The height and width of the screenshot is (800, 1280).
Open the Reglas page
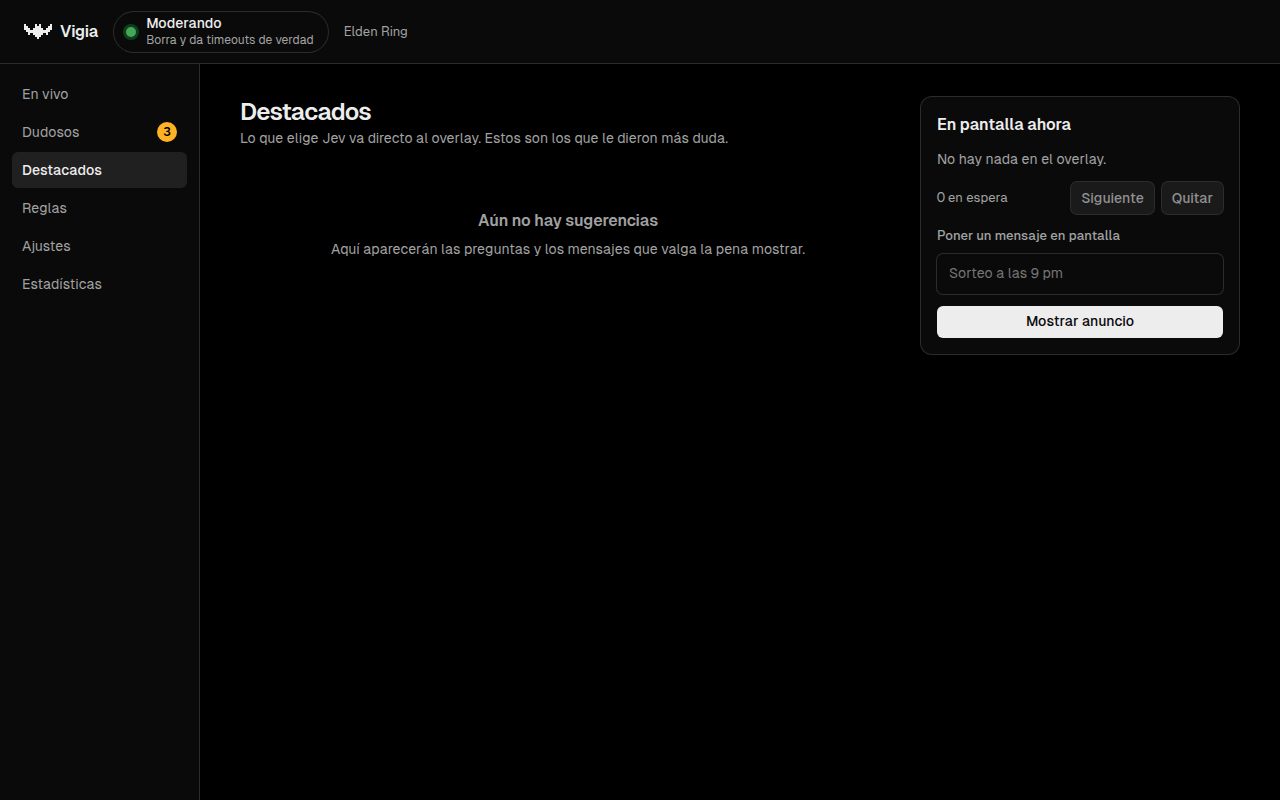coord(99,208)
